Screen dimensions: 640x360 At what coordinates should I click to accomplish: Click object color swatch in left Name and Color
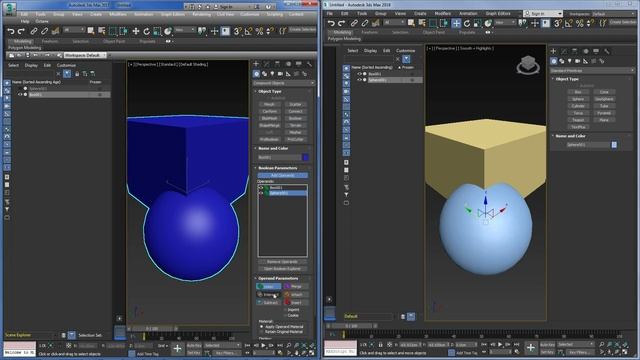point(305,157)
